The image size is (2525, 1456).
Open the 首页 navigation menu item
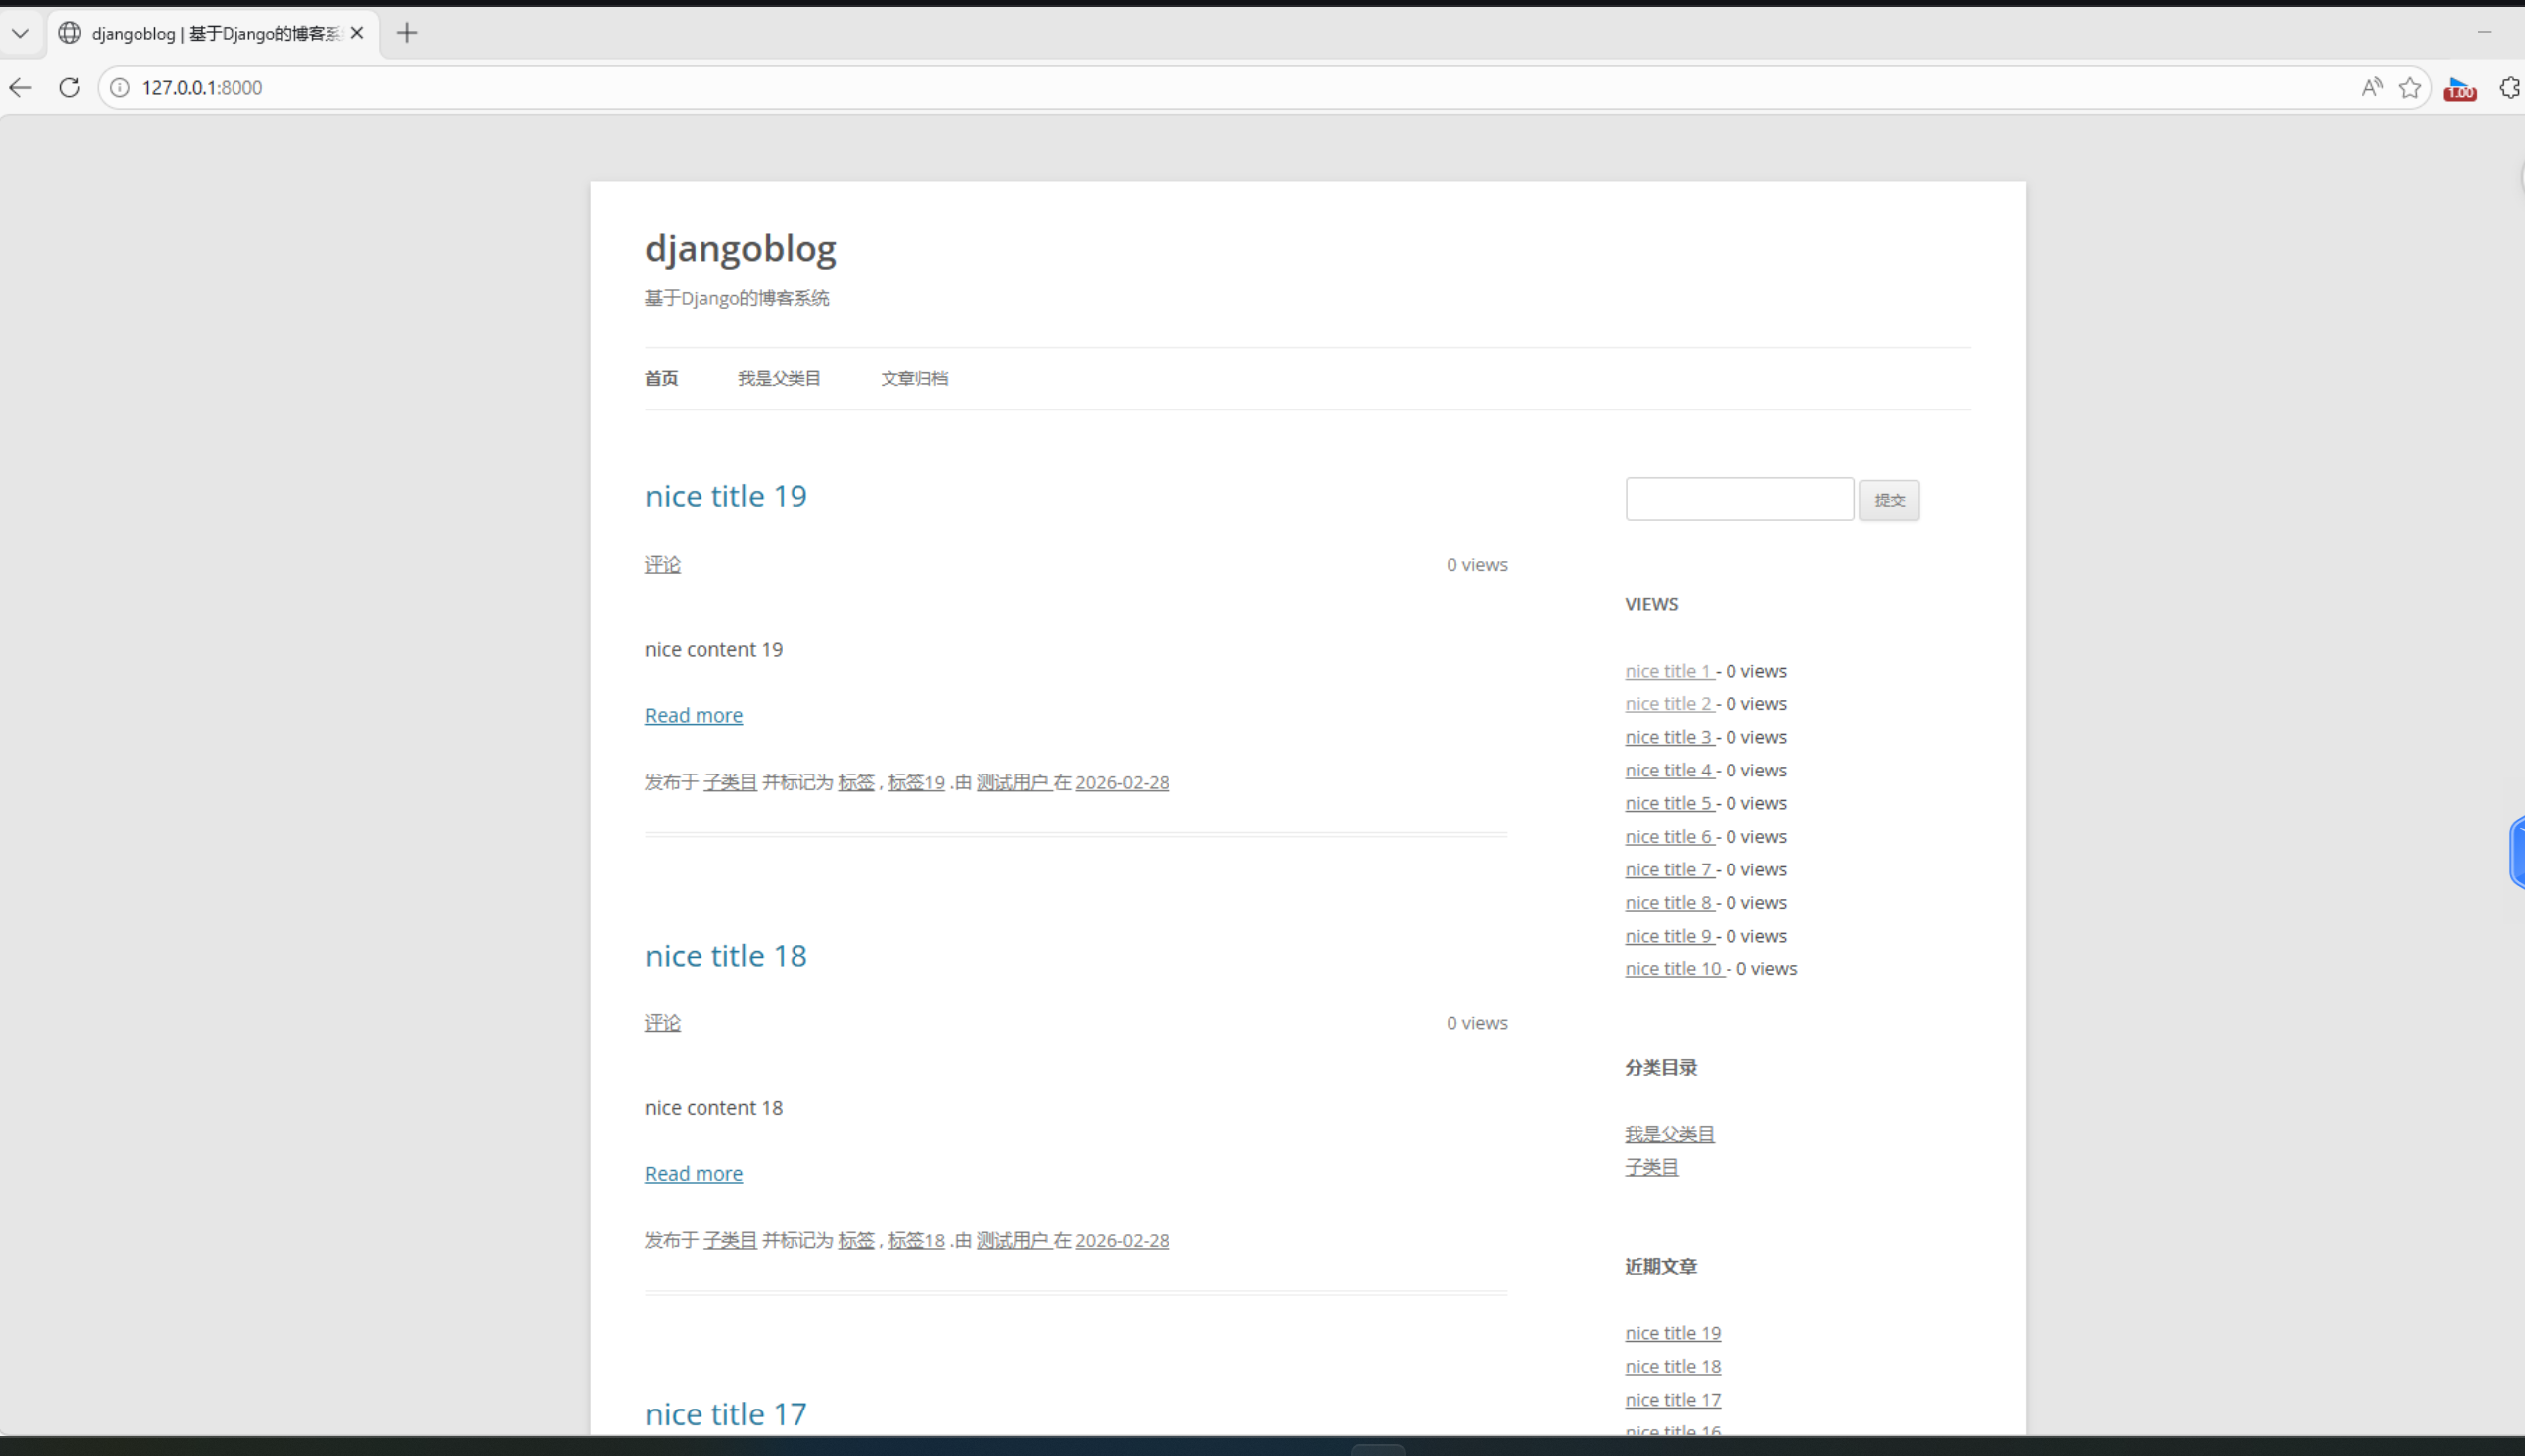[661, 378]
